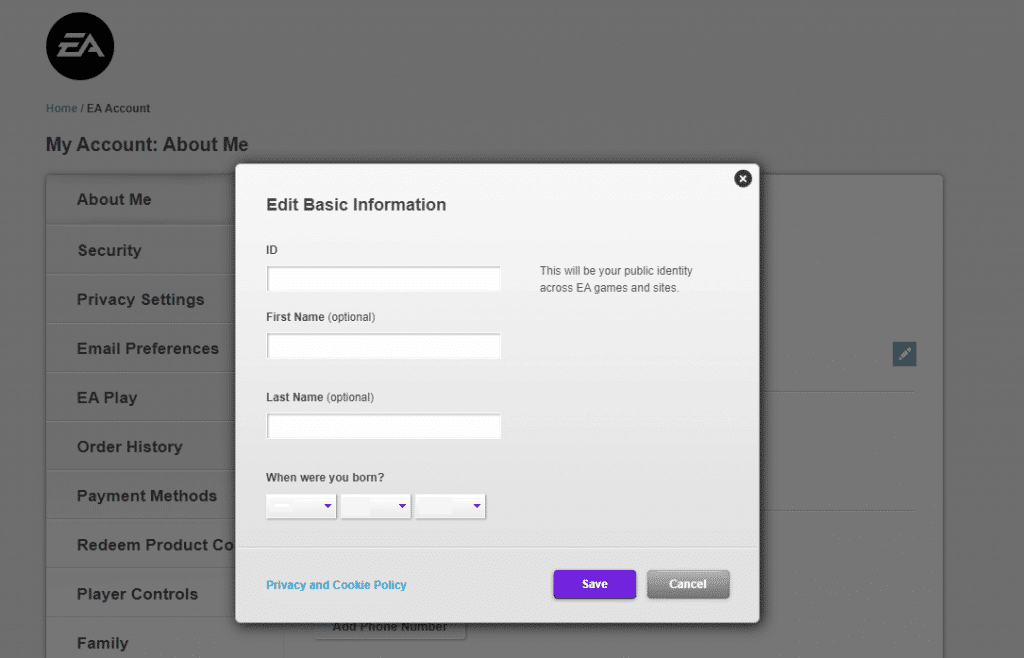Open the Player Controls tab
Image resolution: width=1024 pixels, height=658 pixels.
pos(140,593)
